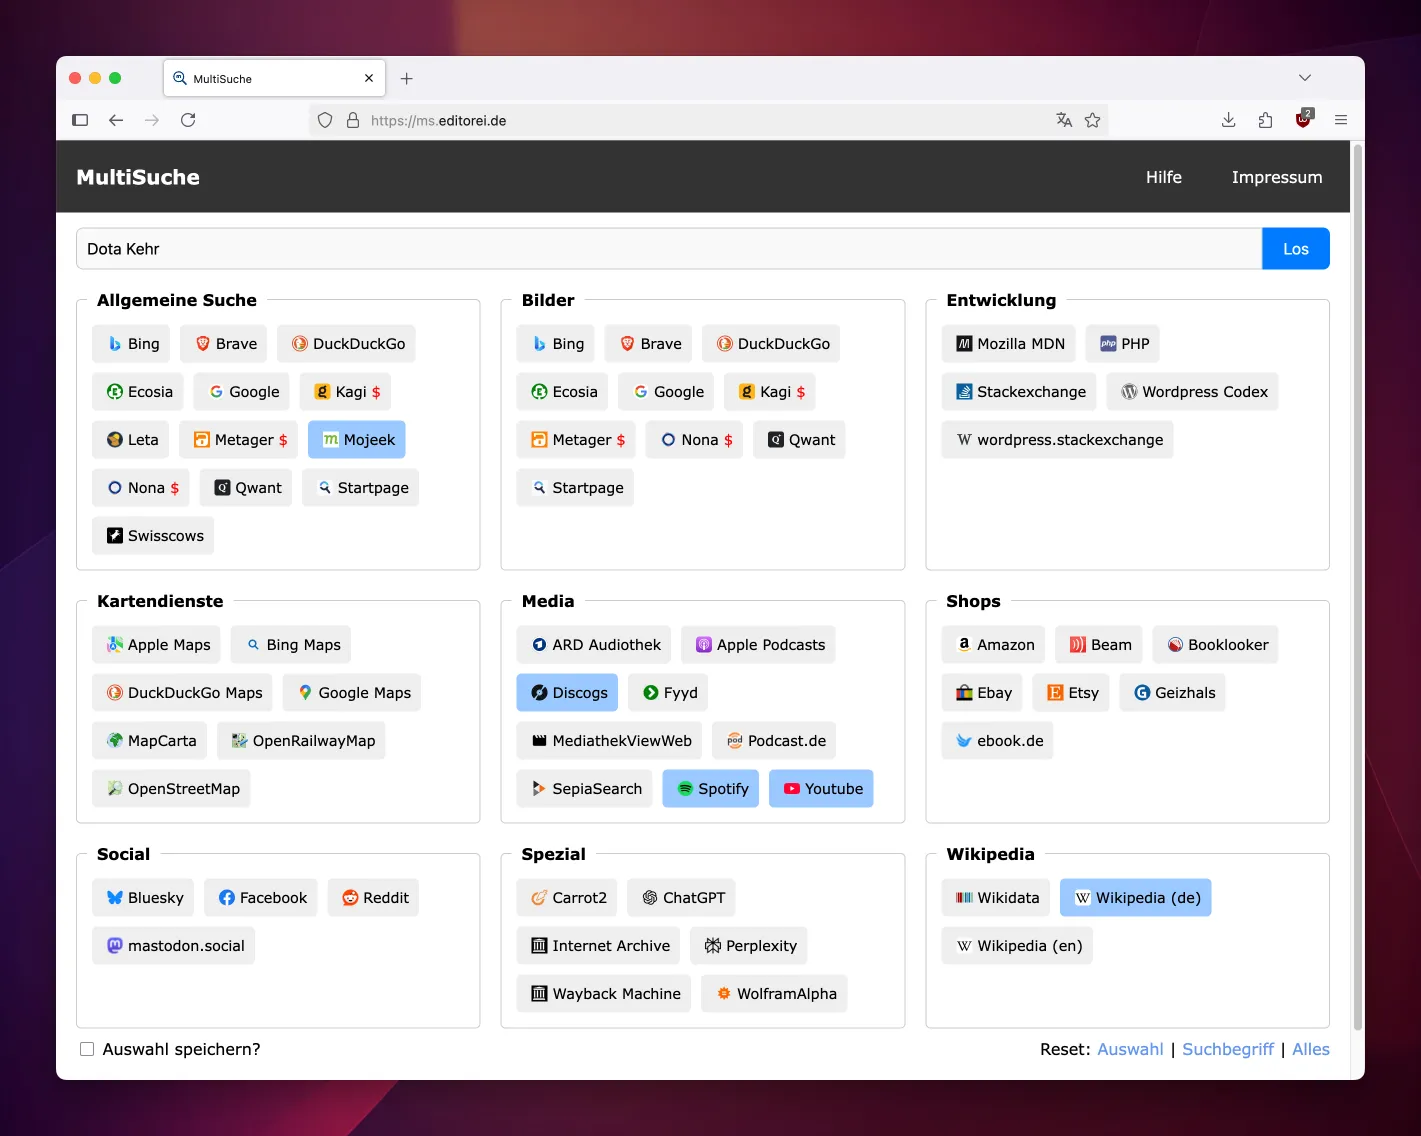The width and height of the screenshot is (1421, 1136).
Task: Open the Impressum page
Action: [1277, 177]
